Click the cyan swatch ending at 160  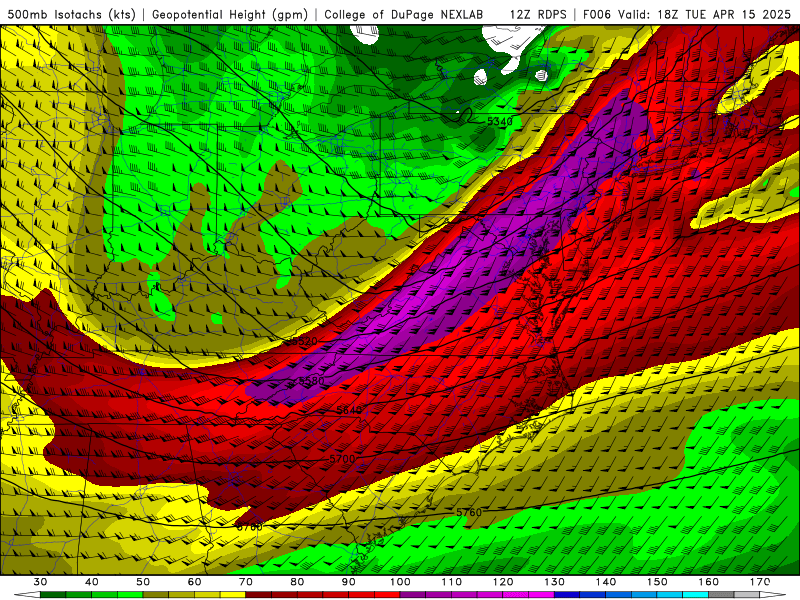pyautogui.click(x=696, y=595)
